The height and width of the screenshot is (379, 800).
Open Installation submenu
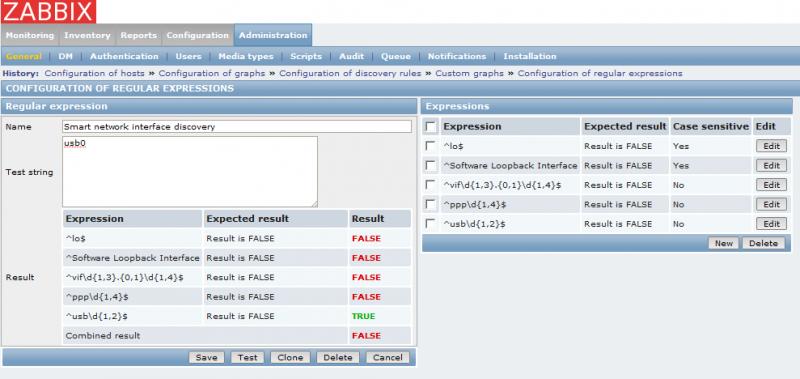point(530,56)
